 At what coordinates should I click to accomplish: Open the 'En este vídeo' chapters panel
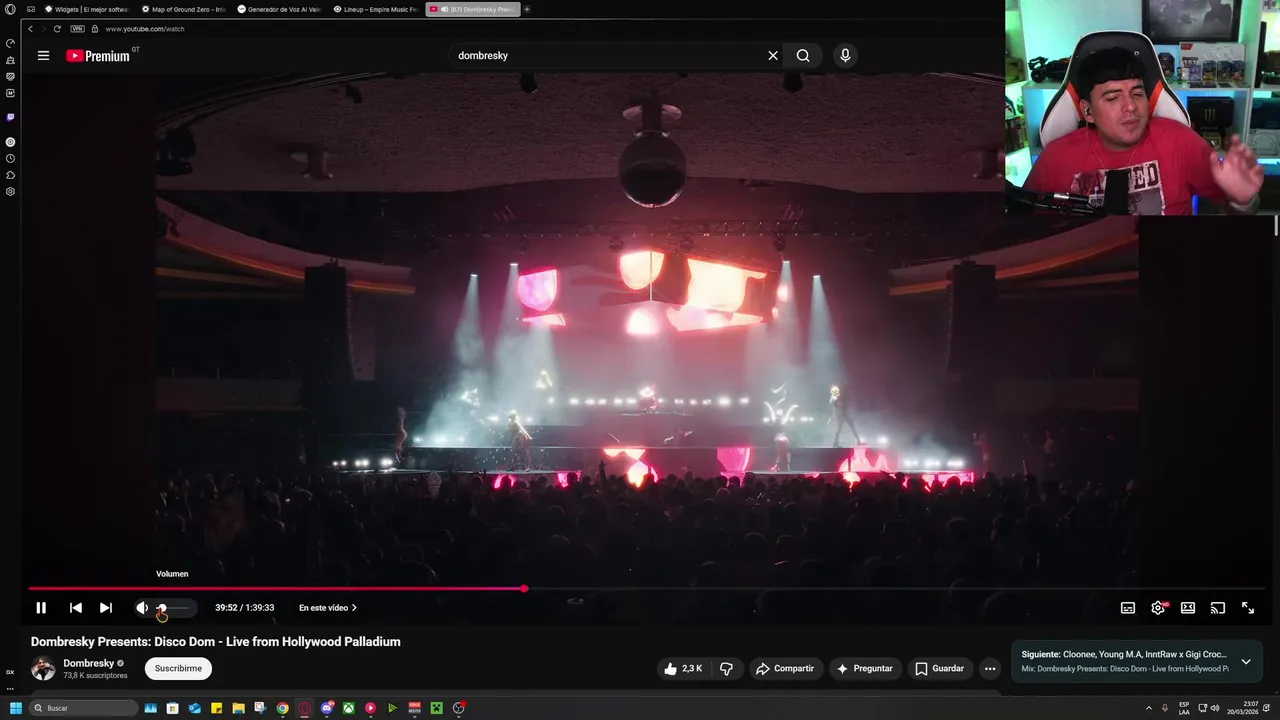pyautogui.click(x=328, y=608)
